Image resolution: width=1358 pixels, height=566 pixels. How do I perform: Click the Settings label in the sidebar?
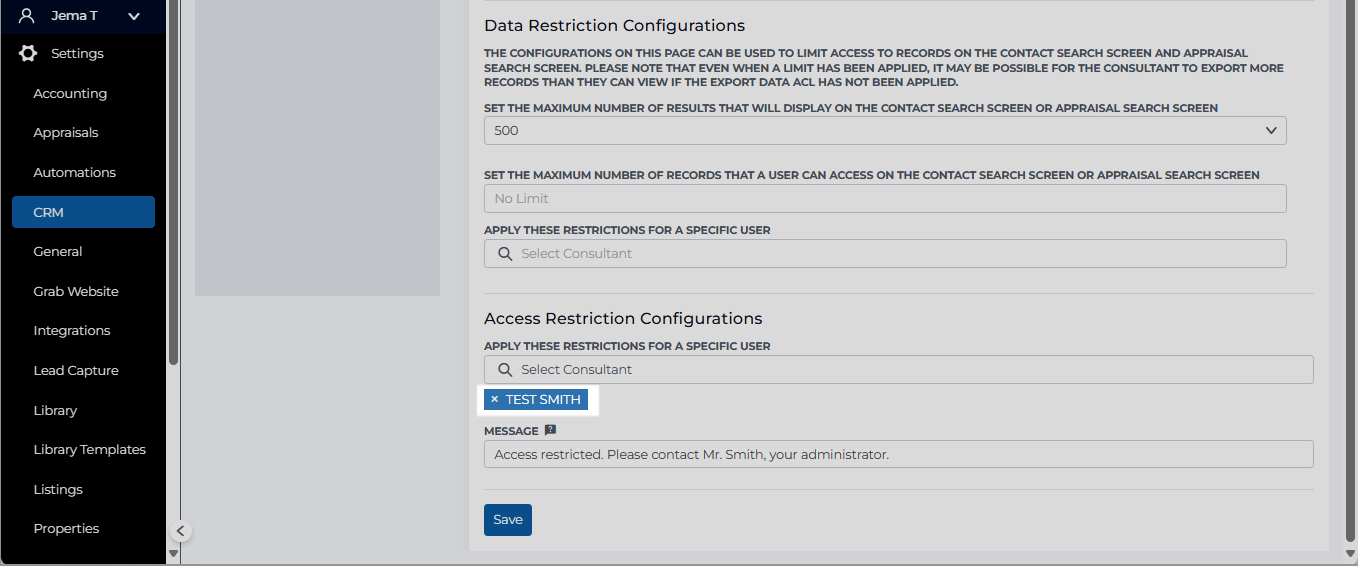[x=77, y=53]
